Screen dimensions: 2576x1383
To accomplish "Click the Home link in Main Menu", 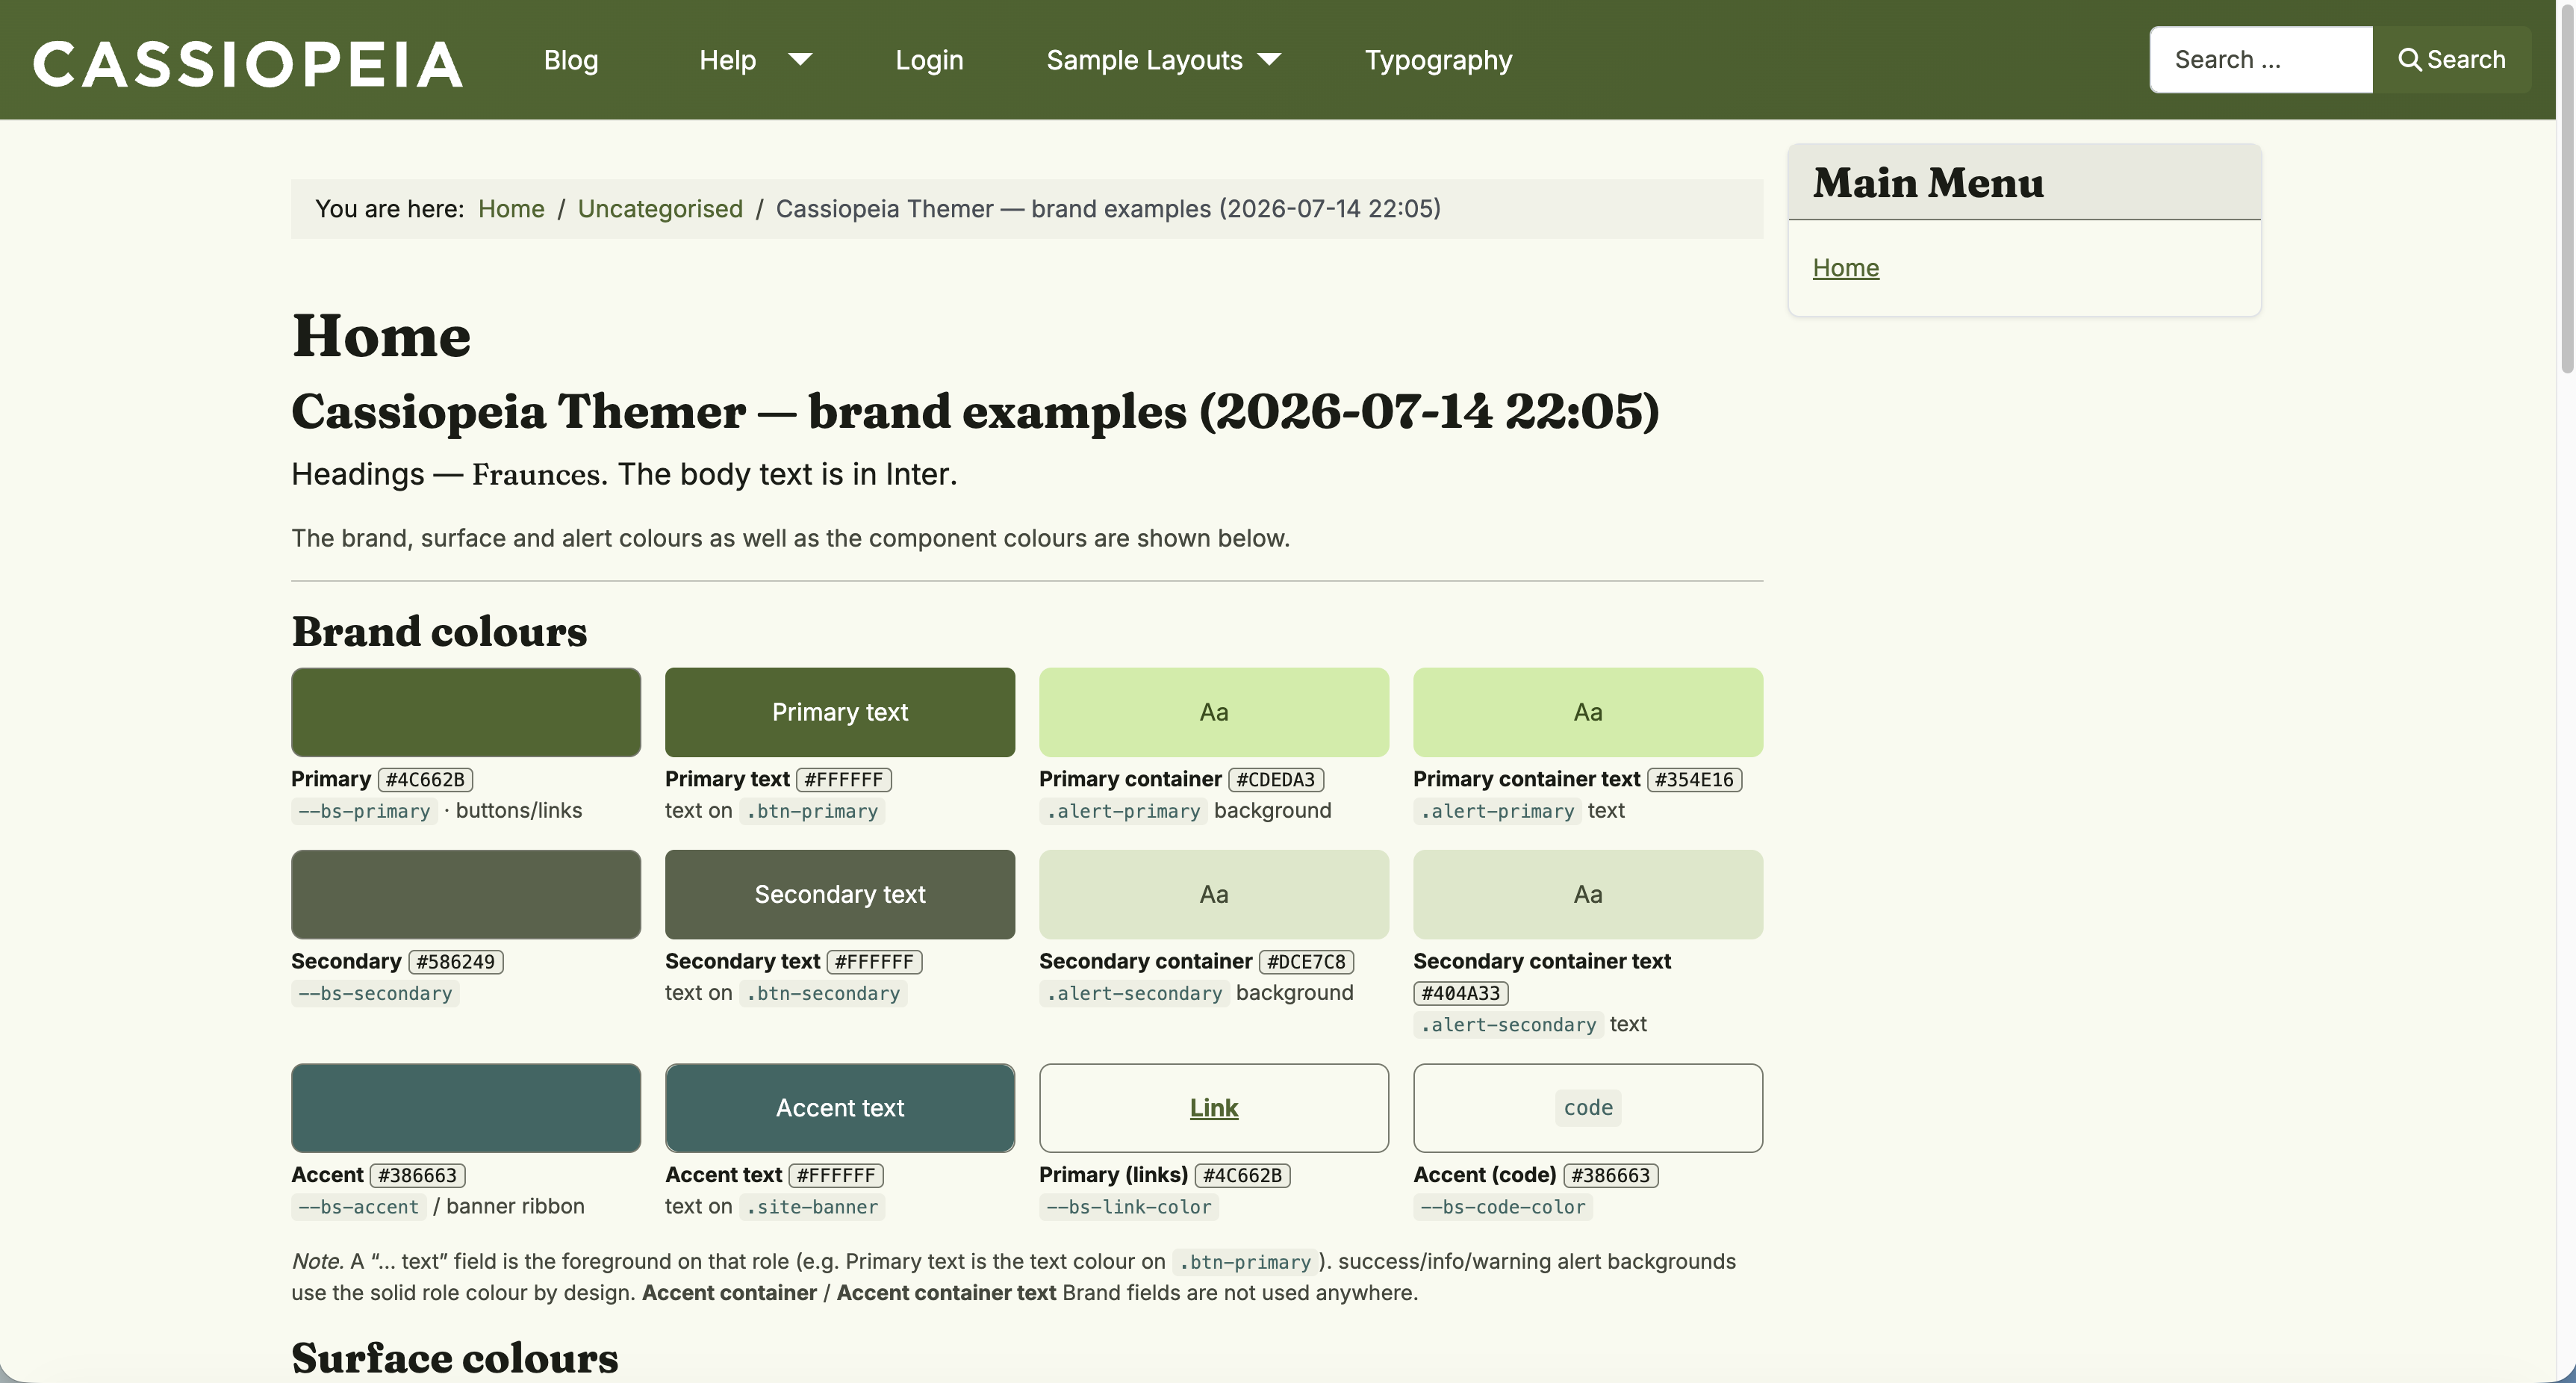I will point(1846,267).
